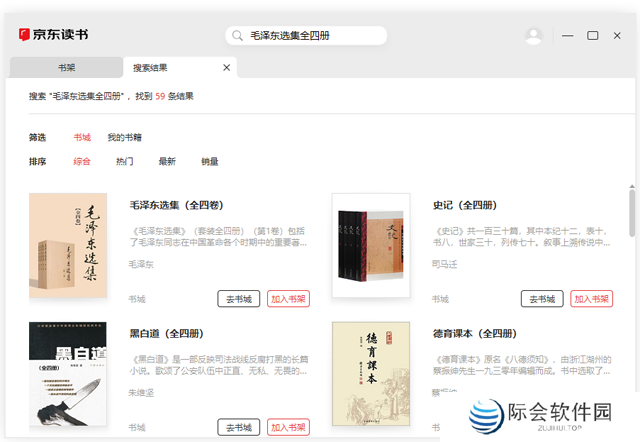Viewport: 640px width, 442px height.
Task: Maximize the window
Action: [x=592, y=36]
